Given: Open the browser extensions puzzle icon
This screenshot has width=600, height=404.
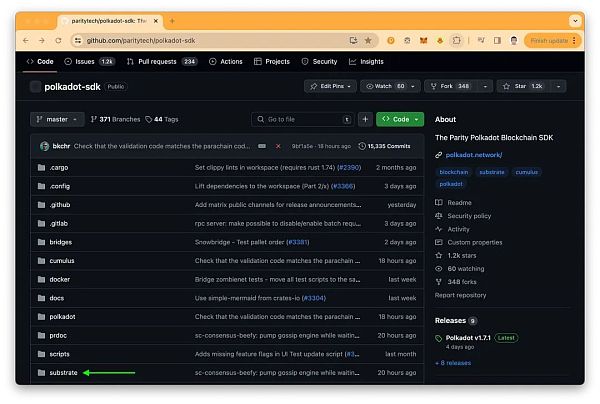Looking at the screenshot, I should tap(456, 40).
